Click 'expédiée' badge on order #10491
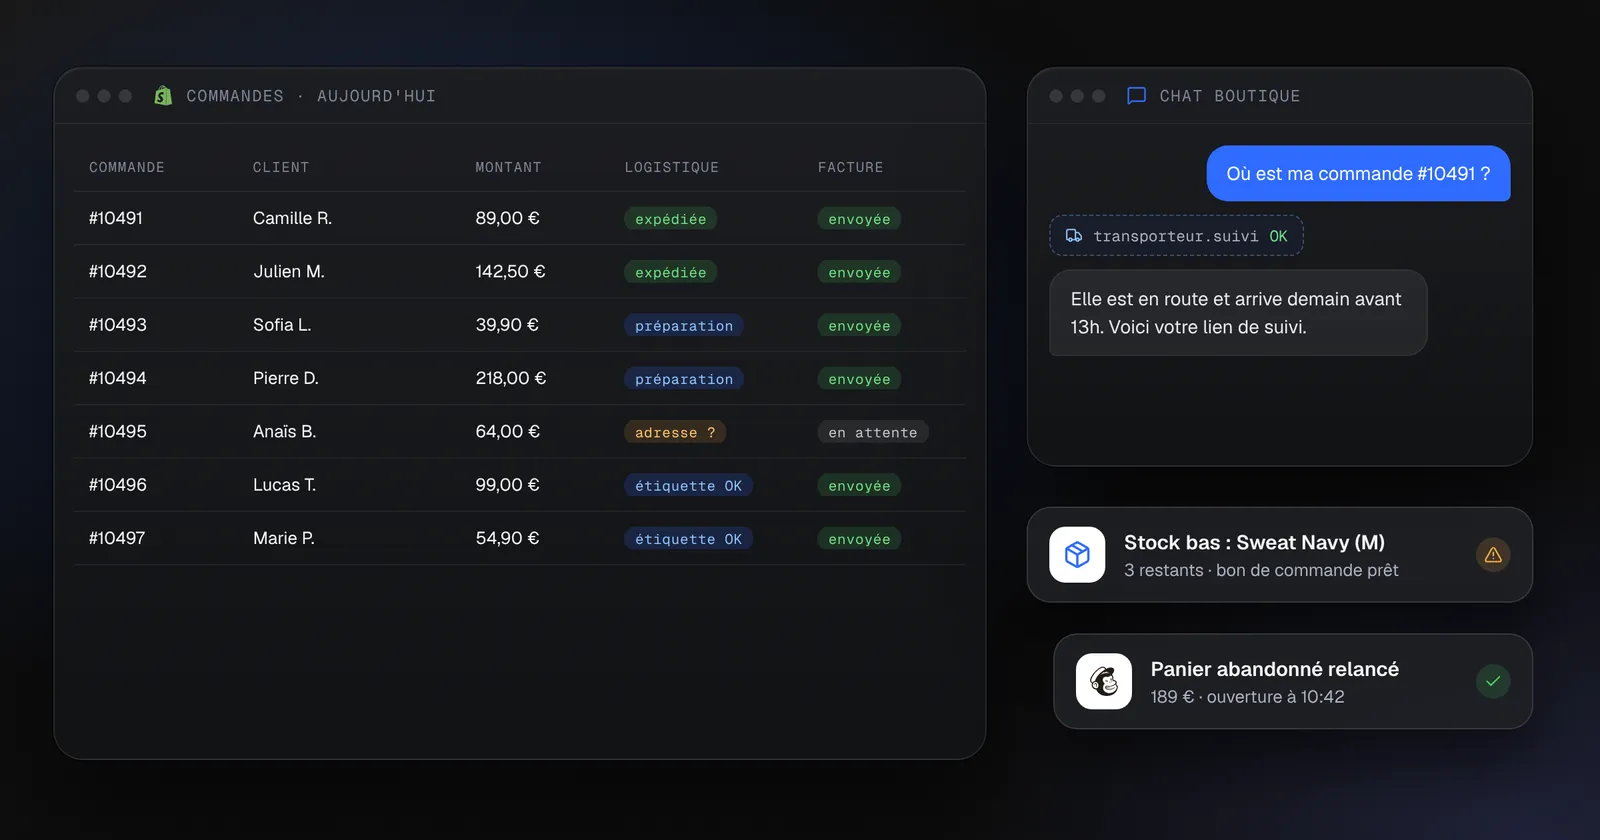 tap(670, 219)
